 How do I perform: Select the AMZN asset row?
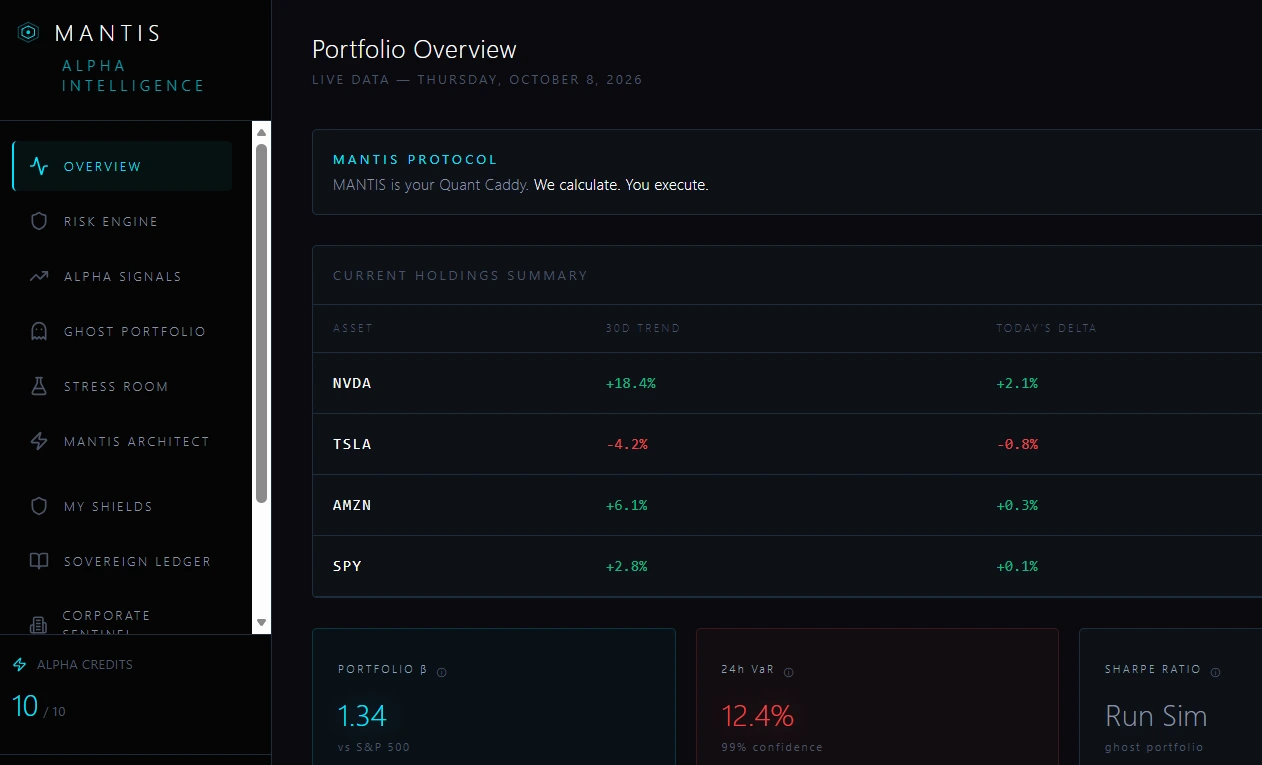point(787,505)
